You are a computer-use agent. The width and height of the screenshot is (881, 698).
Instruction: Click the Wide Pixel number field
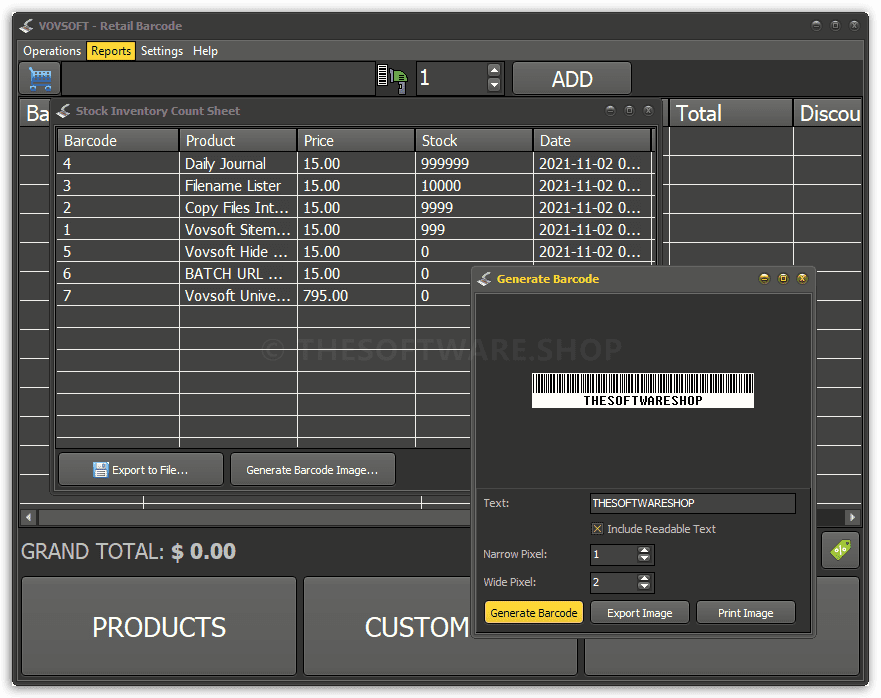tap(614, 583)
